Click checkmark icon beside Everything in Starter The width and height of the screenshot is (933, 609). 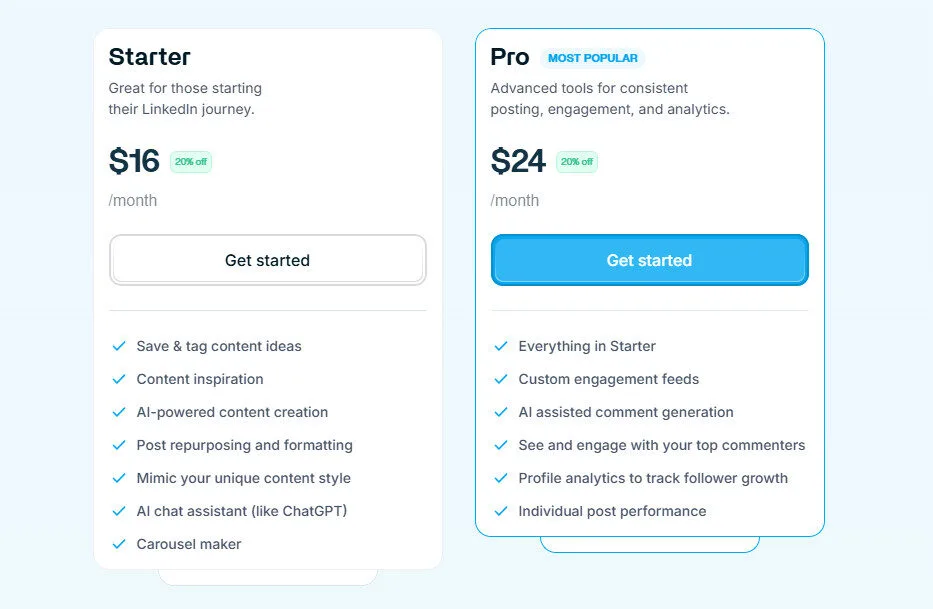tap(501, 346)
